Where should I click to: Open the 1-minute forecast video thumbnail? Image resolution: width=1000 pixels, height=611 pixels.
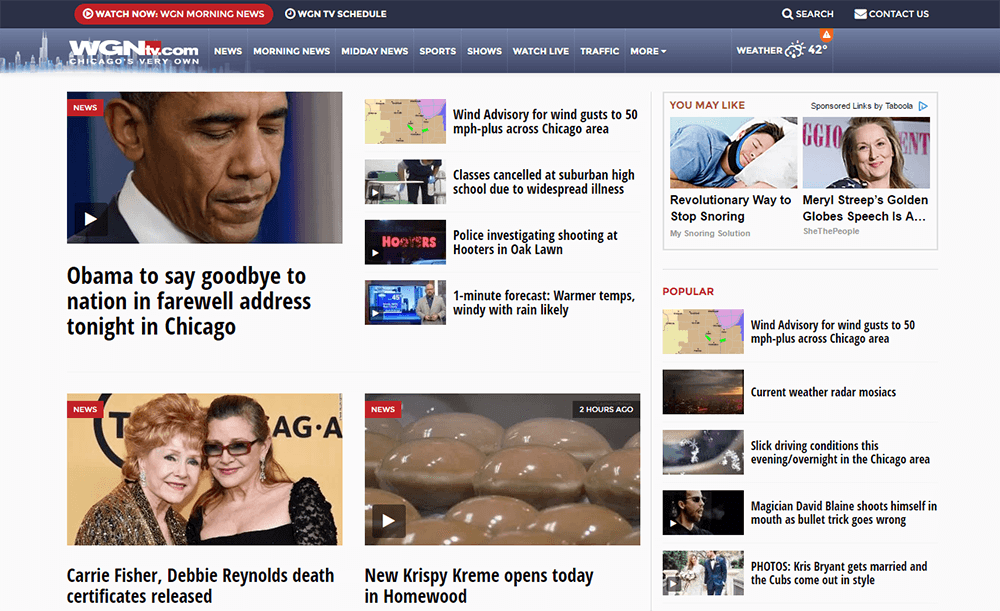point(405,302)
